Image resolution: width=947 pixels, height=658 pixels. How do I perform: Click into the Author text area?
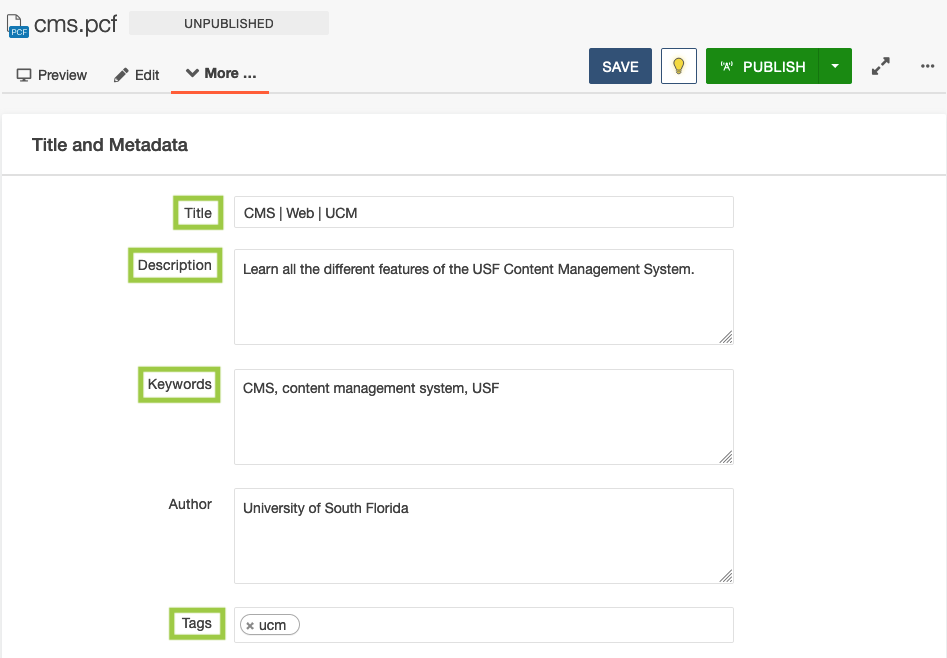point(484,536)
